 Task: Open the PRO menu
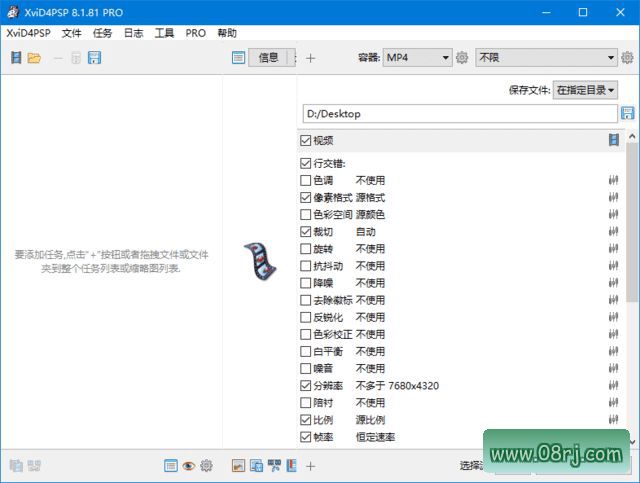(x=196, y=33)
